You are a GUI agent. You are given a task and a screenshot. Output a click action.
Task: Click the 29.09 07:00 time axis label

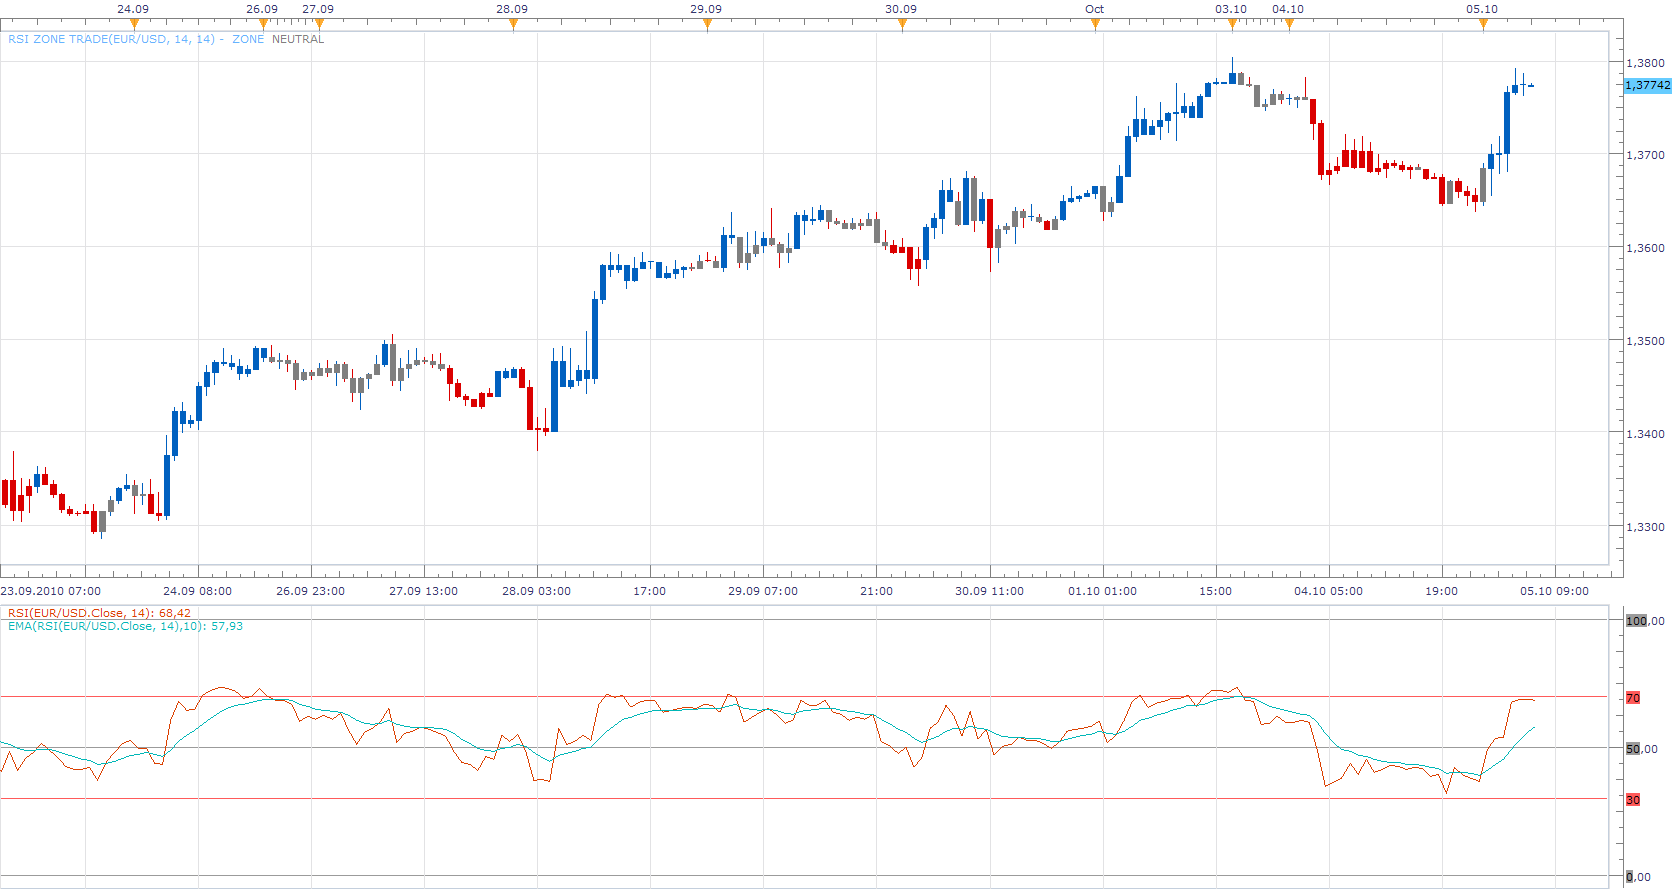tap(763, 591)
